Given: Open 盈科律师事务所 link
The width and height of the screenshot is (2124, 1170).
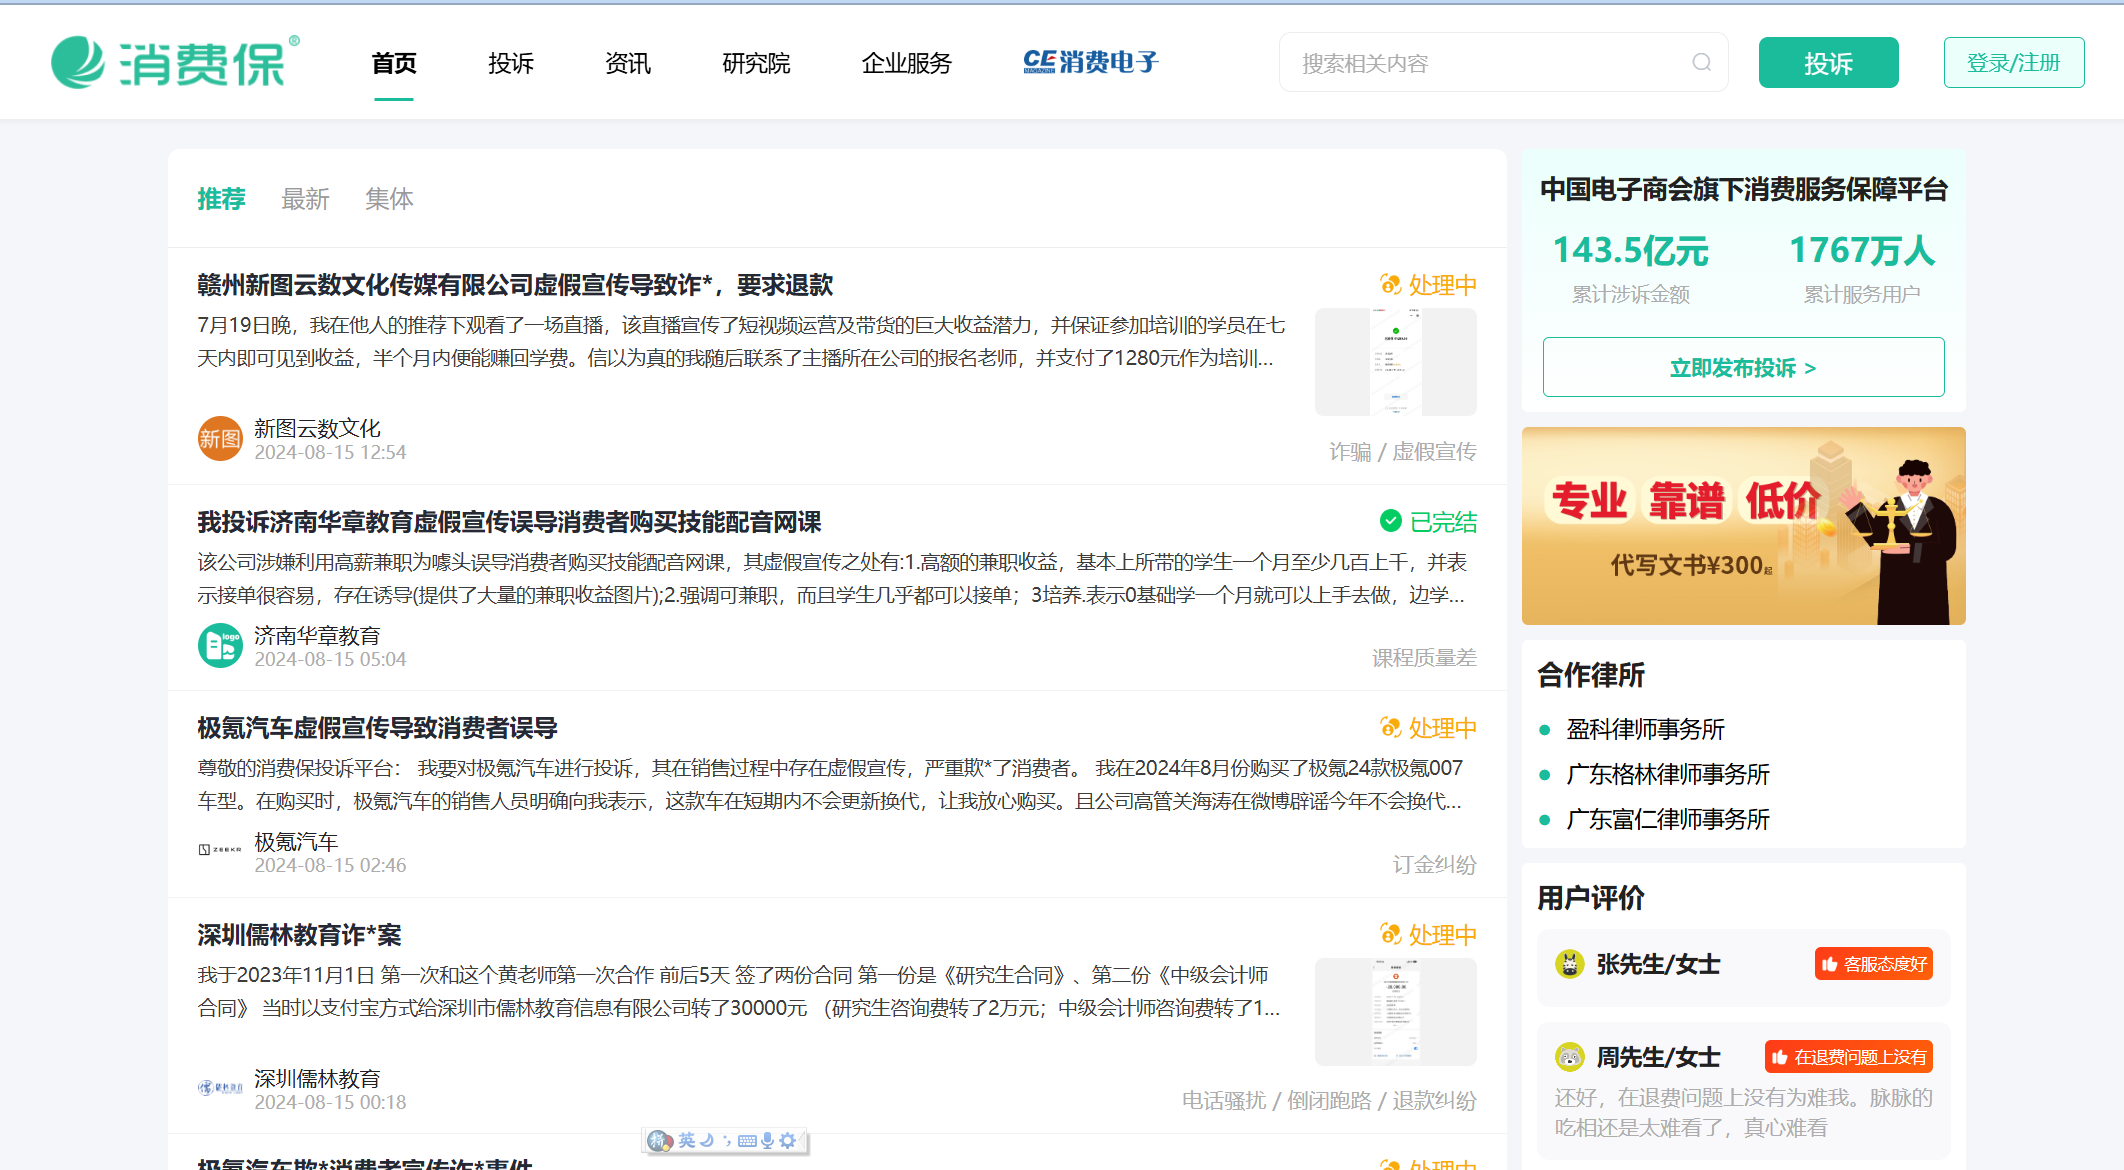Looking at the screenshot, I should (x=1645, y=729).
